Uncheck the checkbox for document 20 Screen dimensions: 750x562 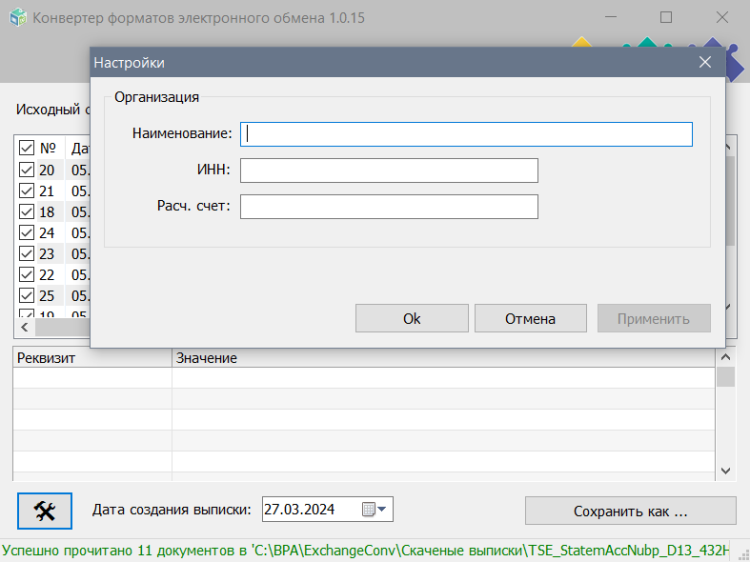[x=27, y=170]
